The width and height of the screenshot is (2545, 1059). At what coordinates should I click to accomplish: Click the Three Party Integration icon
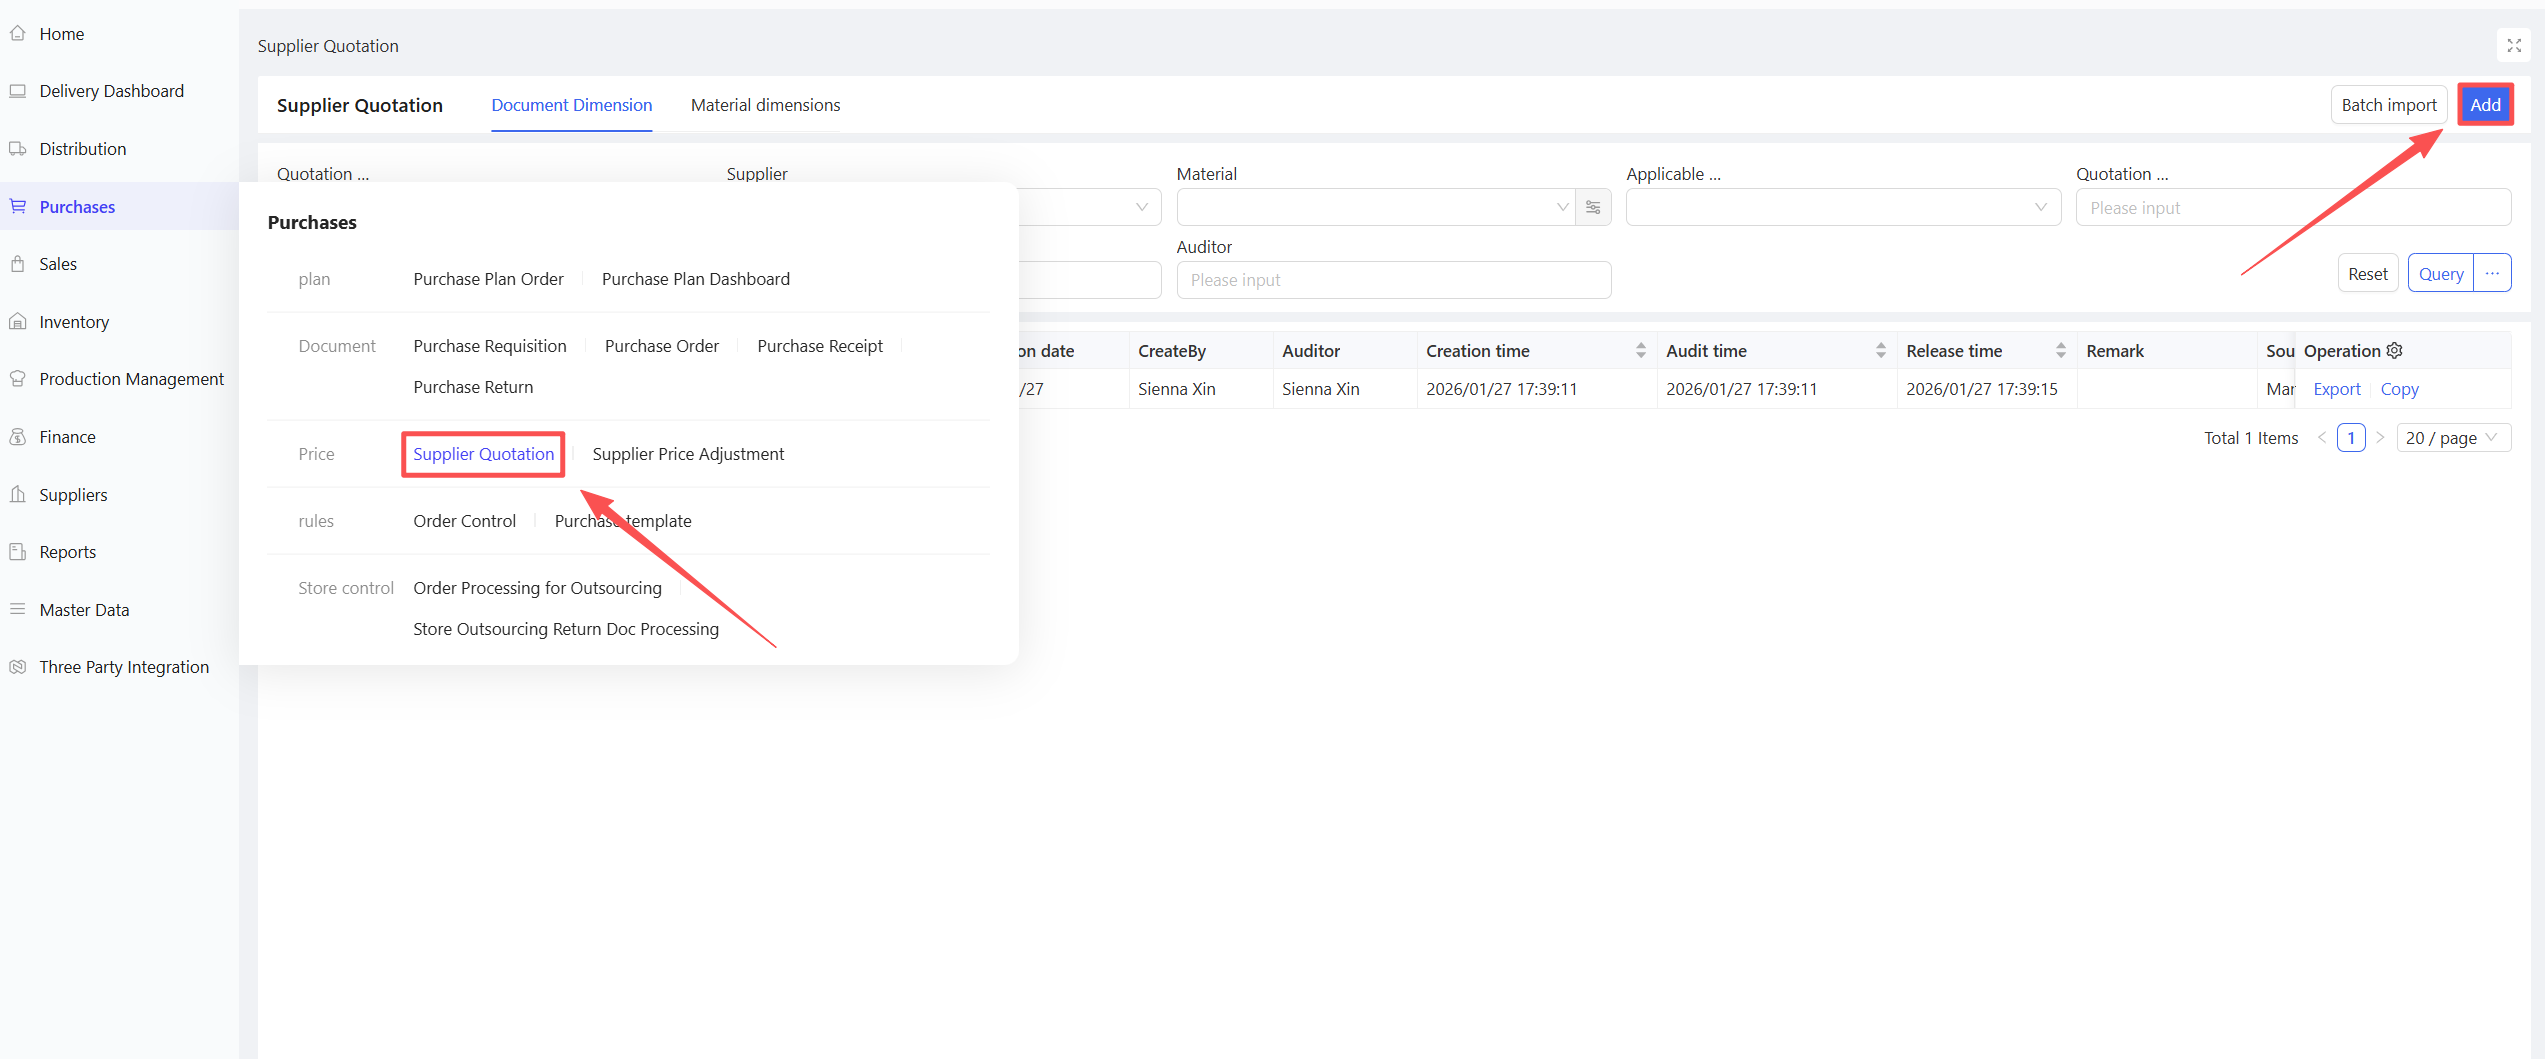tap(18, 667)
